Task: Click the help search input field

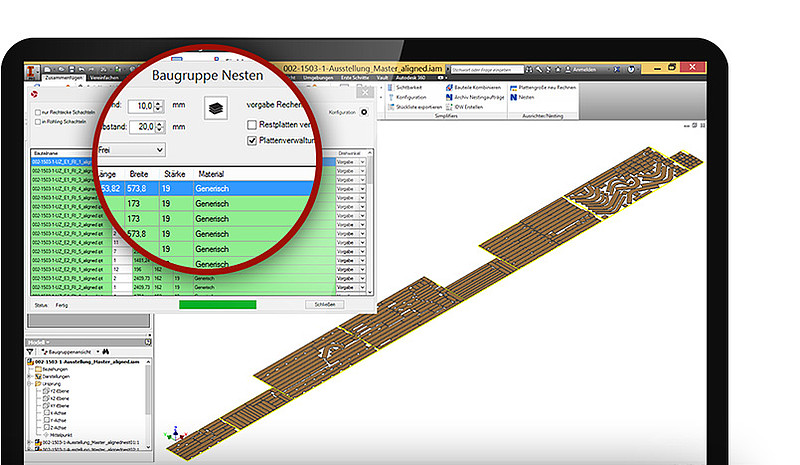Action: (x=487, y=69)
